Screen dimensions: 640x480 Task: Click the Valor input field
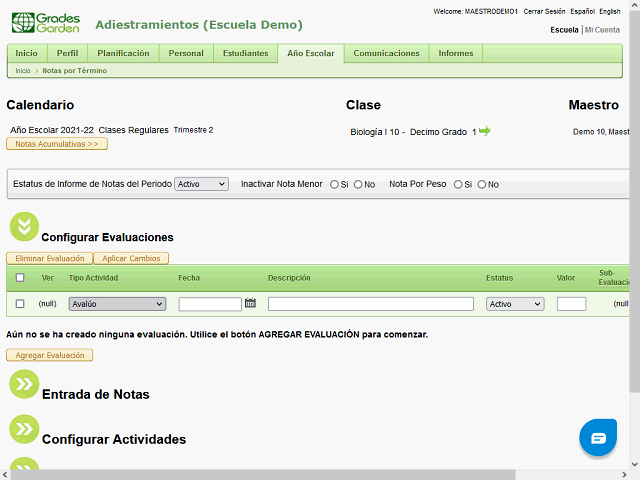(571, 304)
